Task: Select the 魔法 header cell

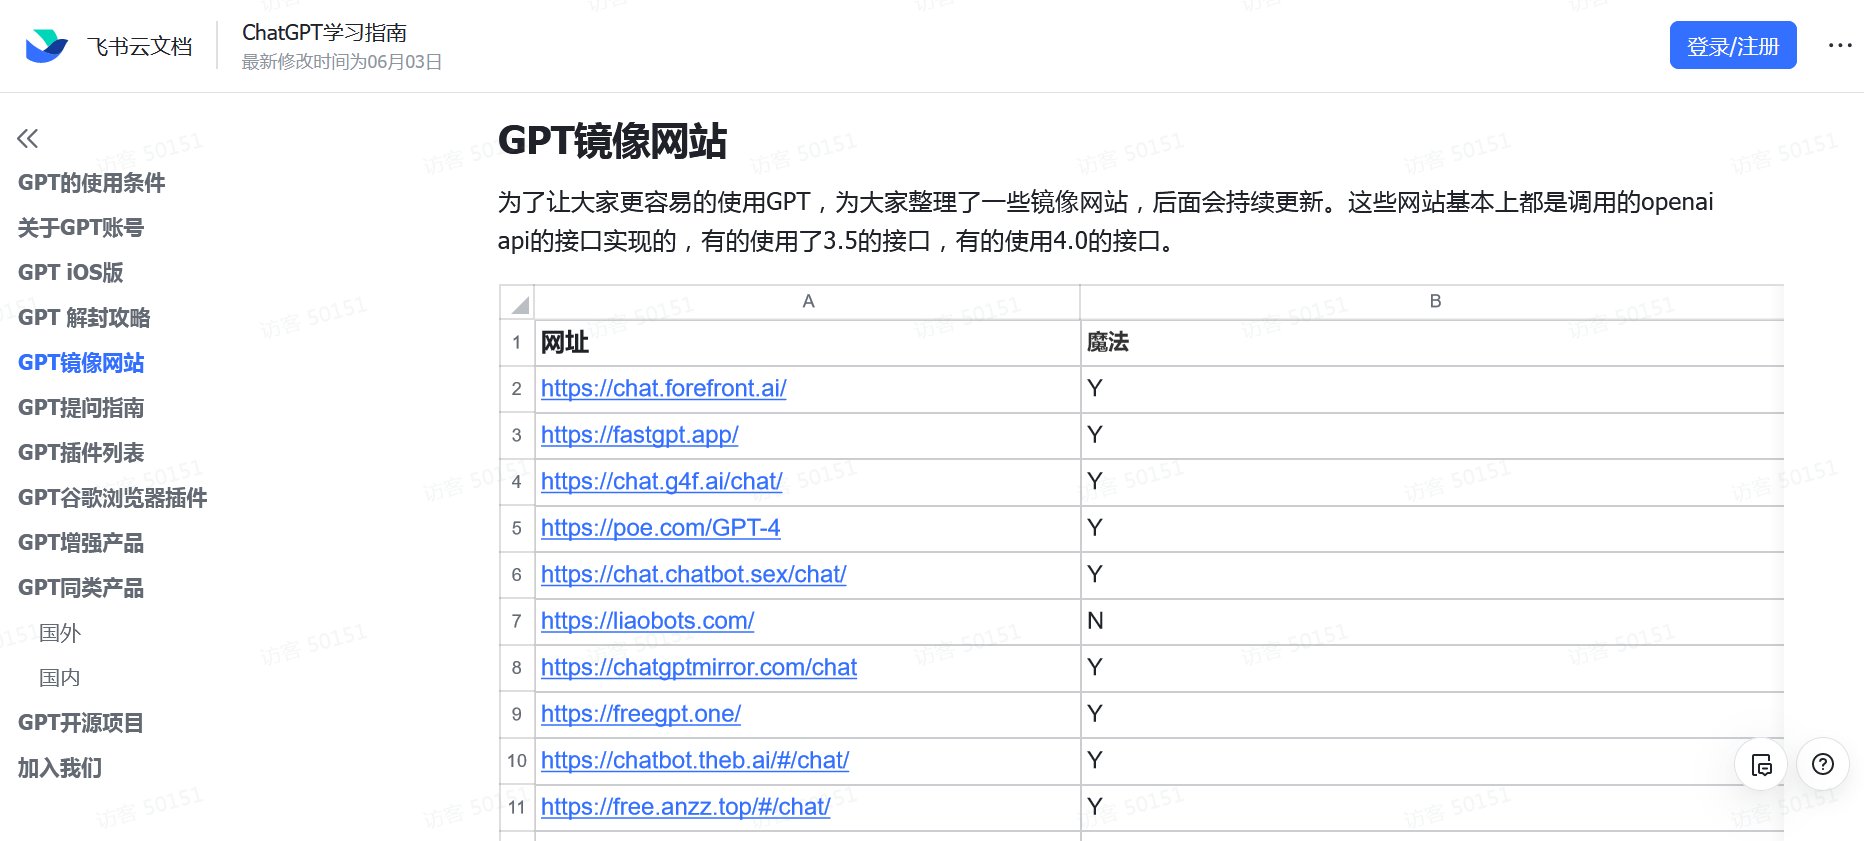Action: pos(1433,343)
